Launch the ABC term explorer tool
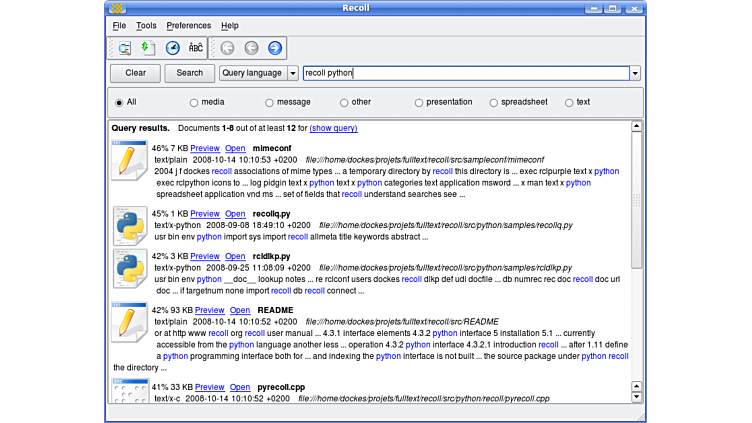 tap(196, 48)
